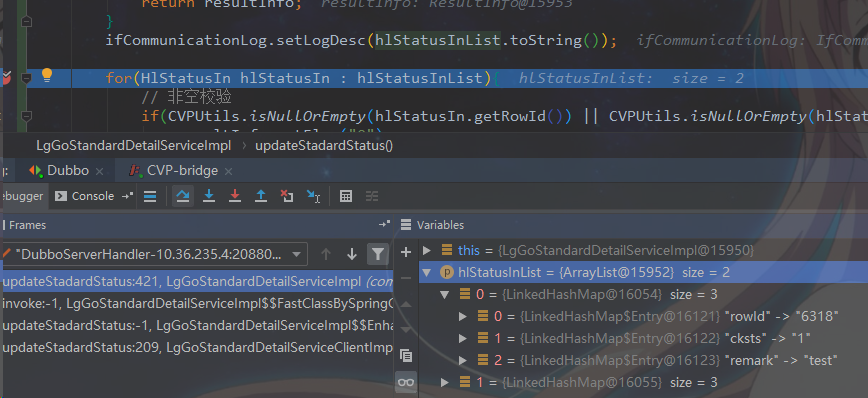Click the 非空校验 comment line

(x=186, y=97)
